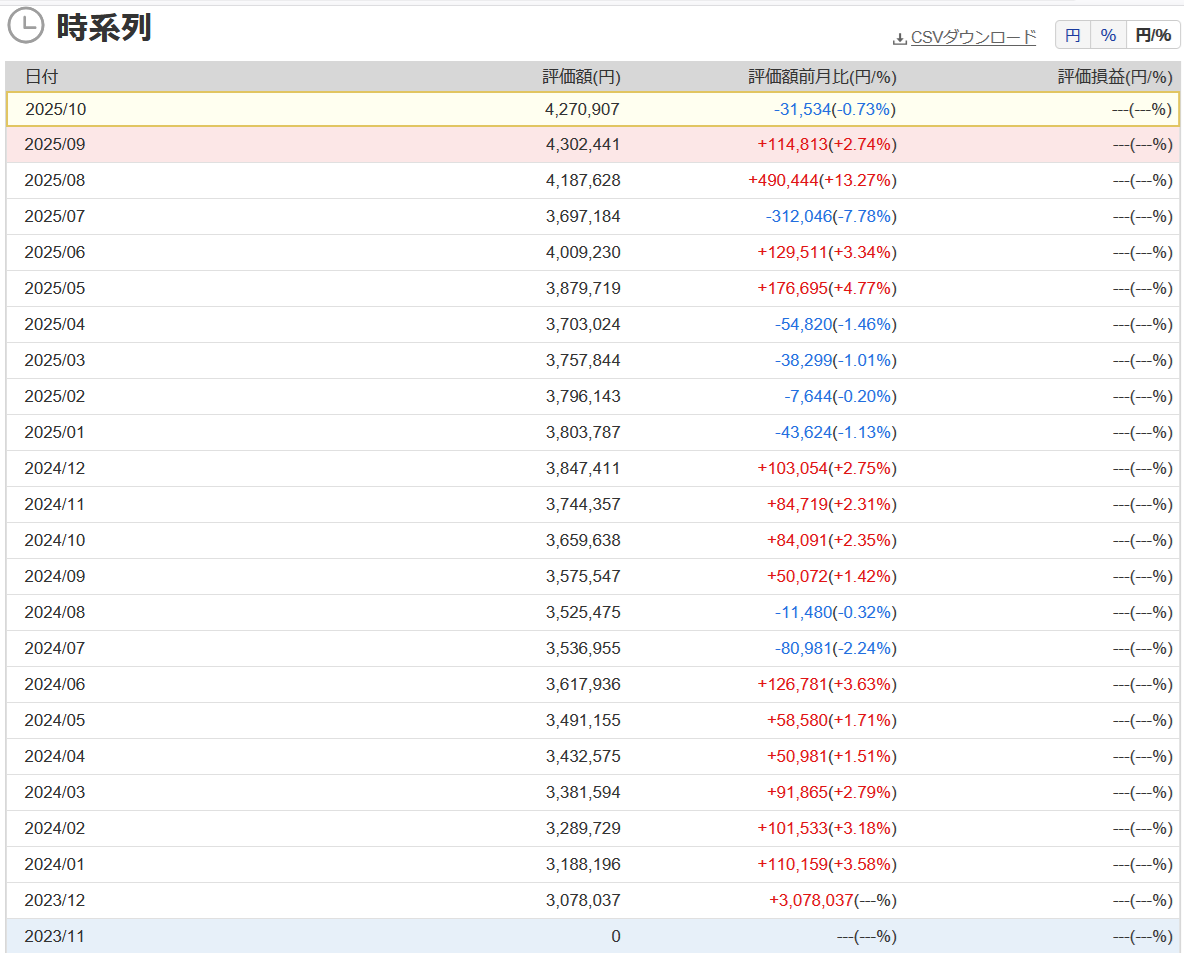The image size is (1184, 953).
Task: Click the 2024/06 date cell
Action: point(55,685)
